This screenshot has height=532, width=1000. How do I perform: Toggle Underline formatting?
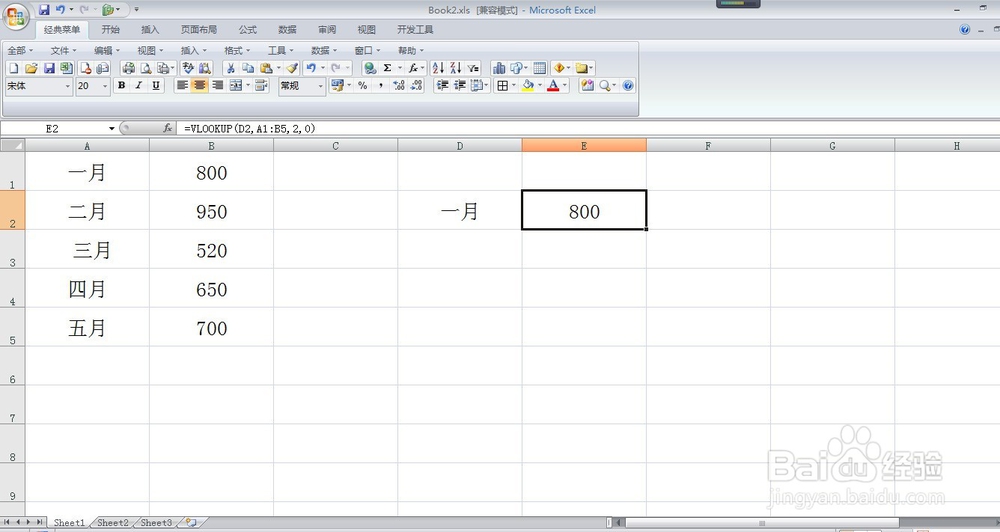pos(156,85)
